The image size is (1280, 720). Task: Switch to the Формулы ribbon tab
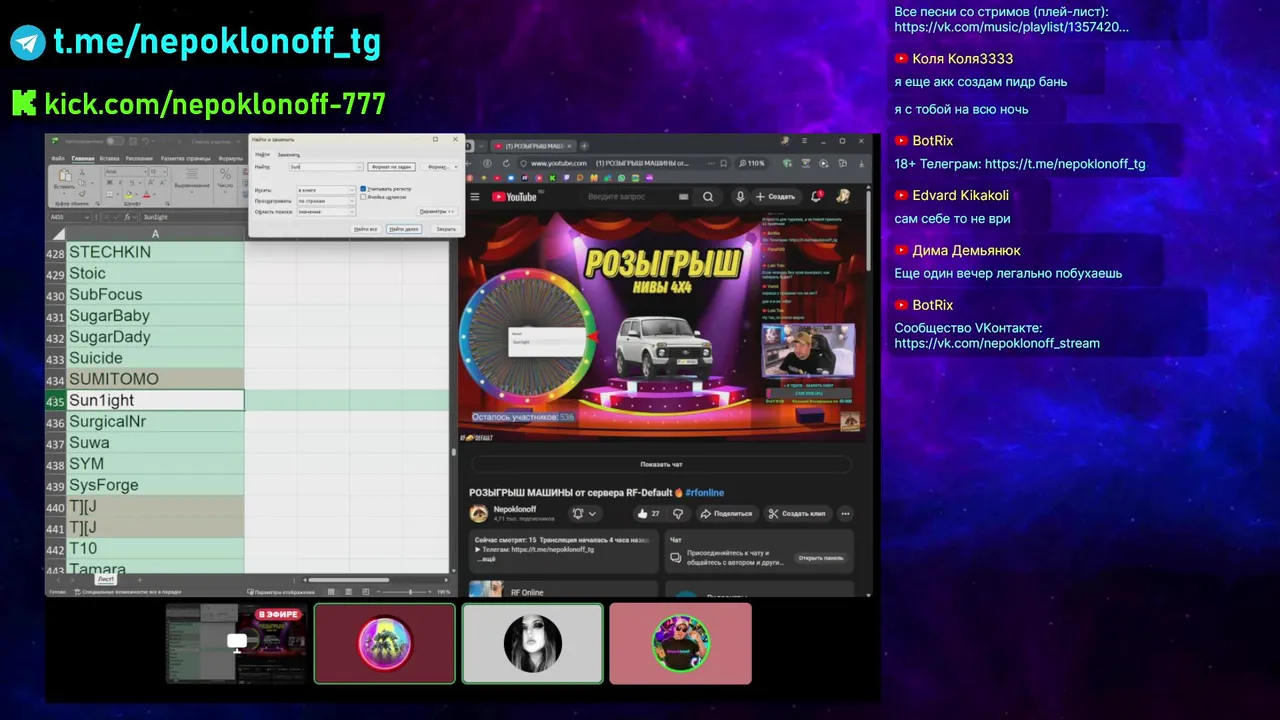pos(230,158)
